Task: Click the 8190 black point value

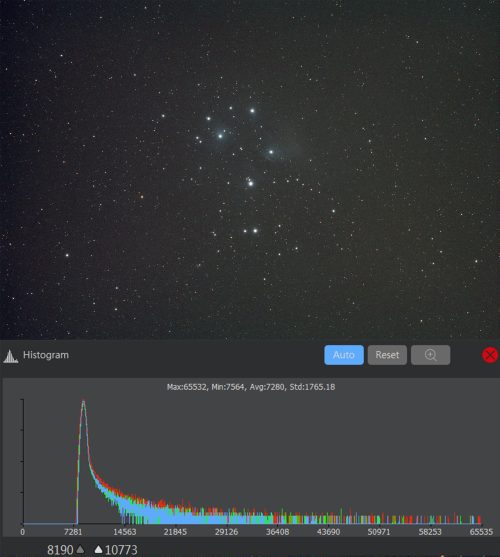Action: click(x=60, y=550)
